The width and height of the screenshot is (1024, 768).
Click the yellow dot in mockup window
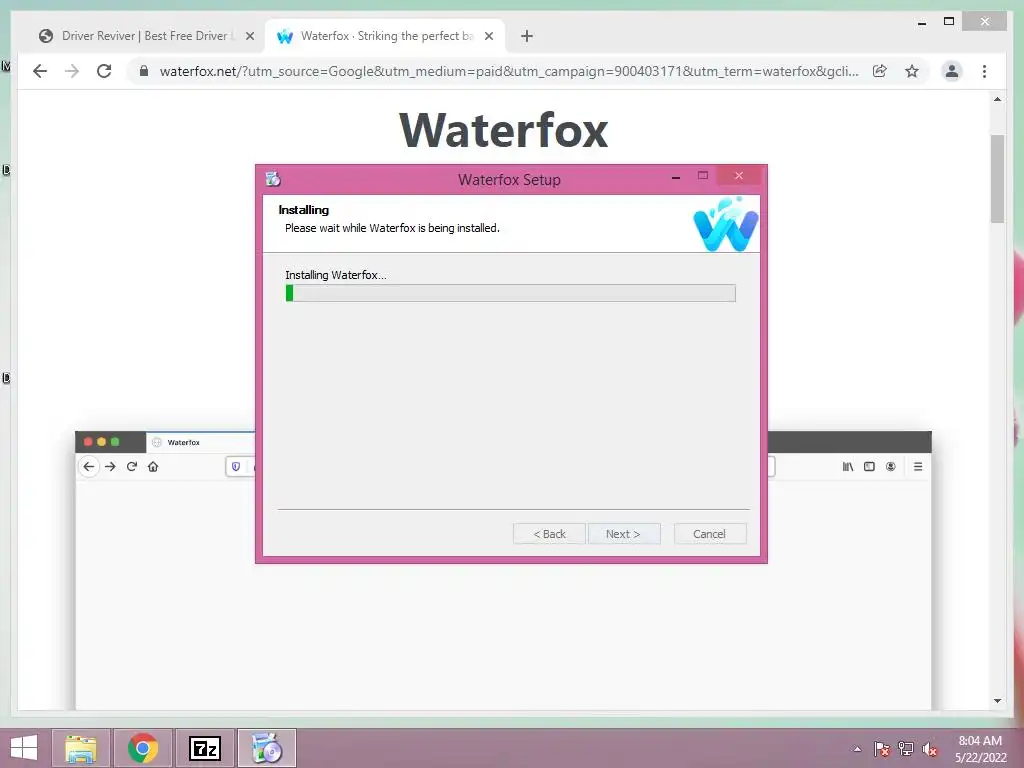tap(101, 442)
